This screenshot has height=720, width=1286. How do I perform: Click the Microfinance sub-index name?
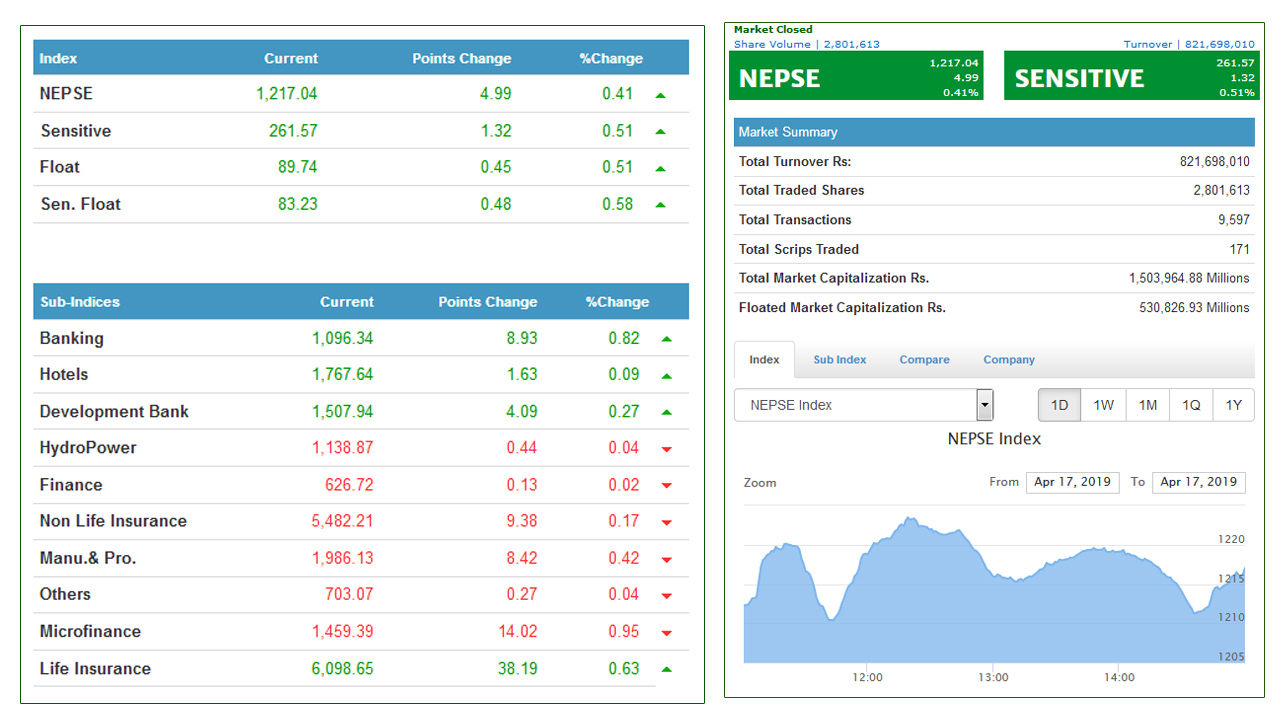pyautogui.click(x=90, y=631)
